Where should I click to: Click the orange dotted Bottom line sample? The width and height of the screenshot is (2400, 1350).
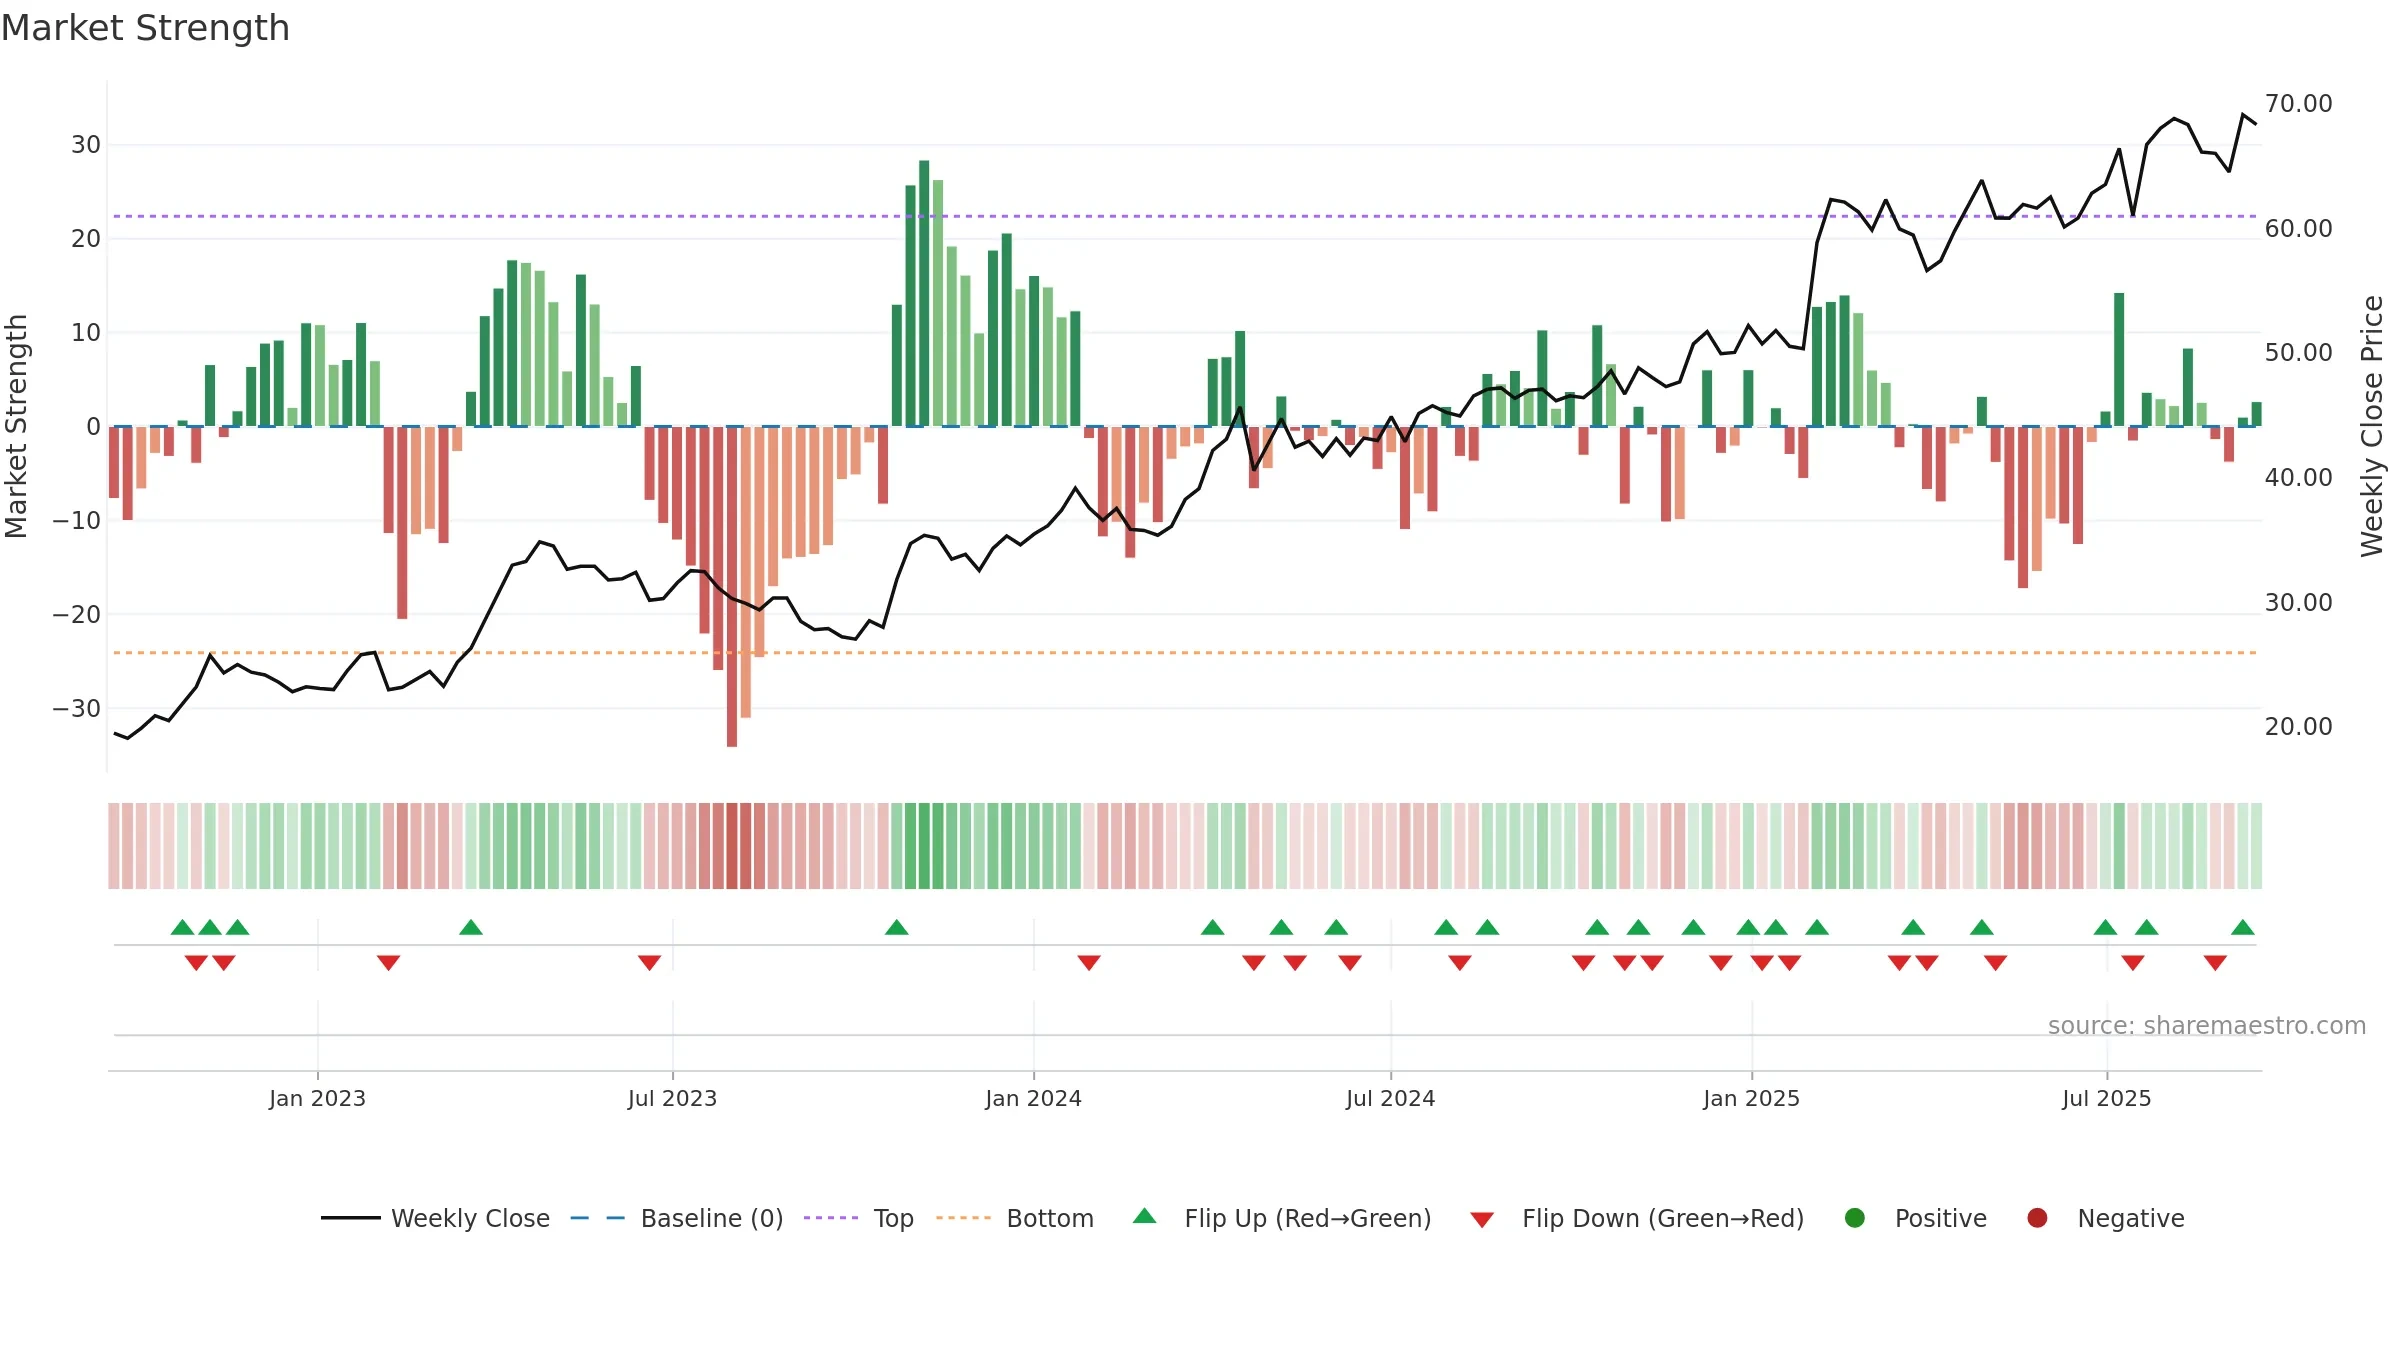coord(963,1218)
